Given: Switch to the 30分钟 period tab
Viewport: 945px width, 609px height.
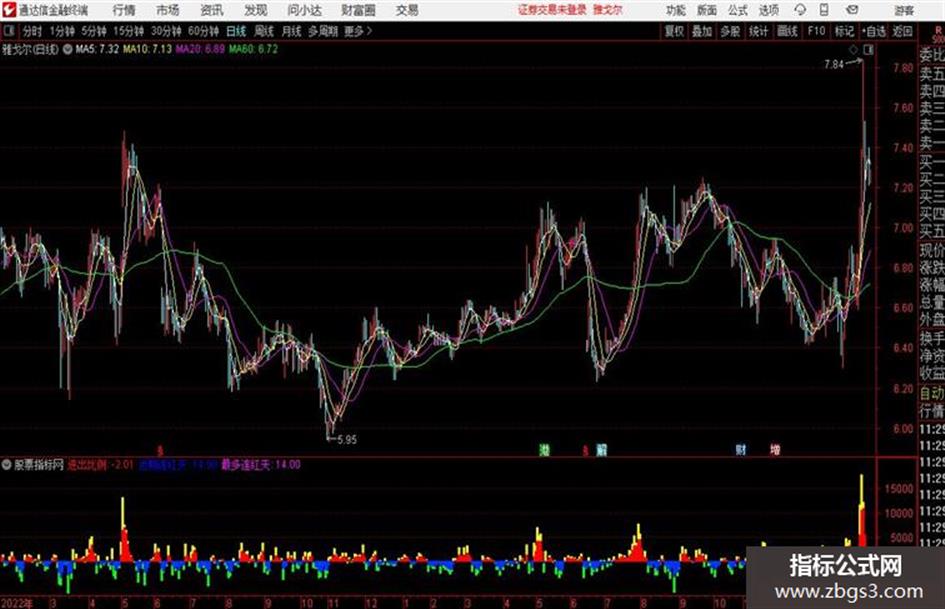Looking at the screenshot, I should [x=166, y=31].
